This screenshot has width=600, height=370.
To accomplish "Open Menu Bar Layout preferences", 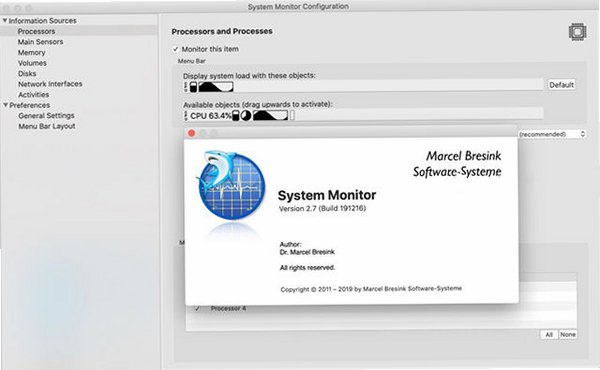I will 47,126.
